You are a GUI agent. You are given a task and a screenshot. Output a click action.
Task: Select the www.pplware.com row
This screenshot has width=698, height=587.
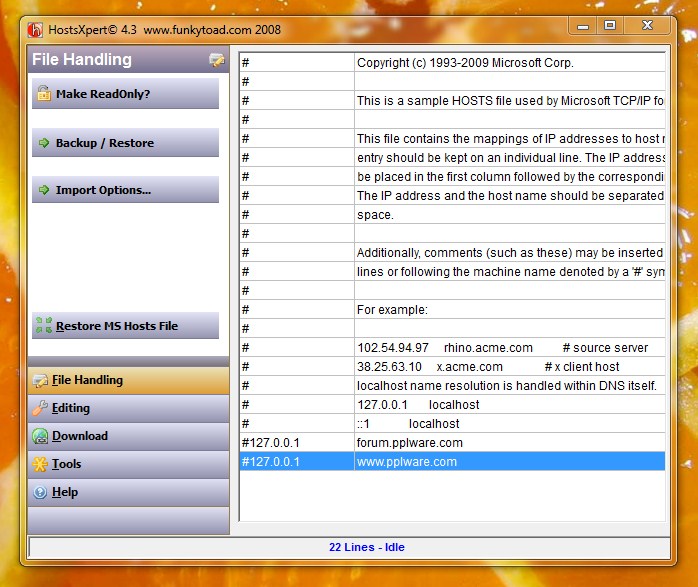pos(452,462)
